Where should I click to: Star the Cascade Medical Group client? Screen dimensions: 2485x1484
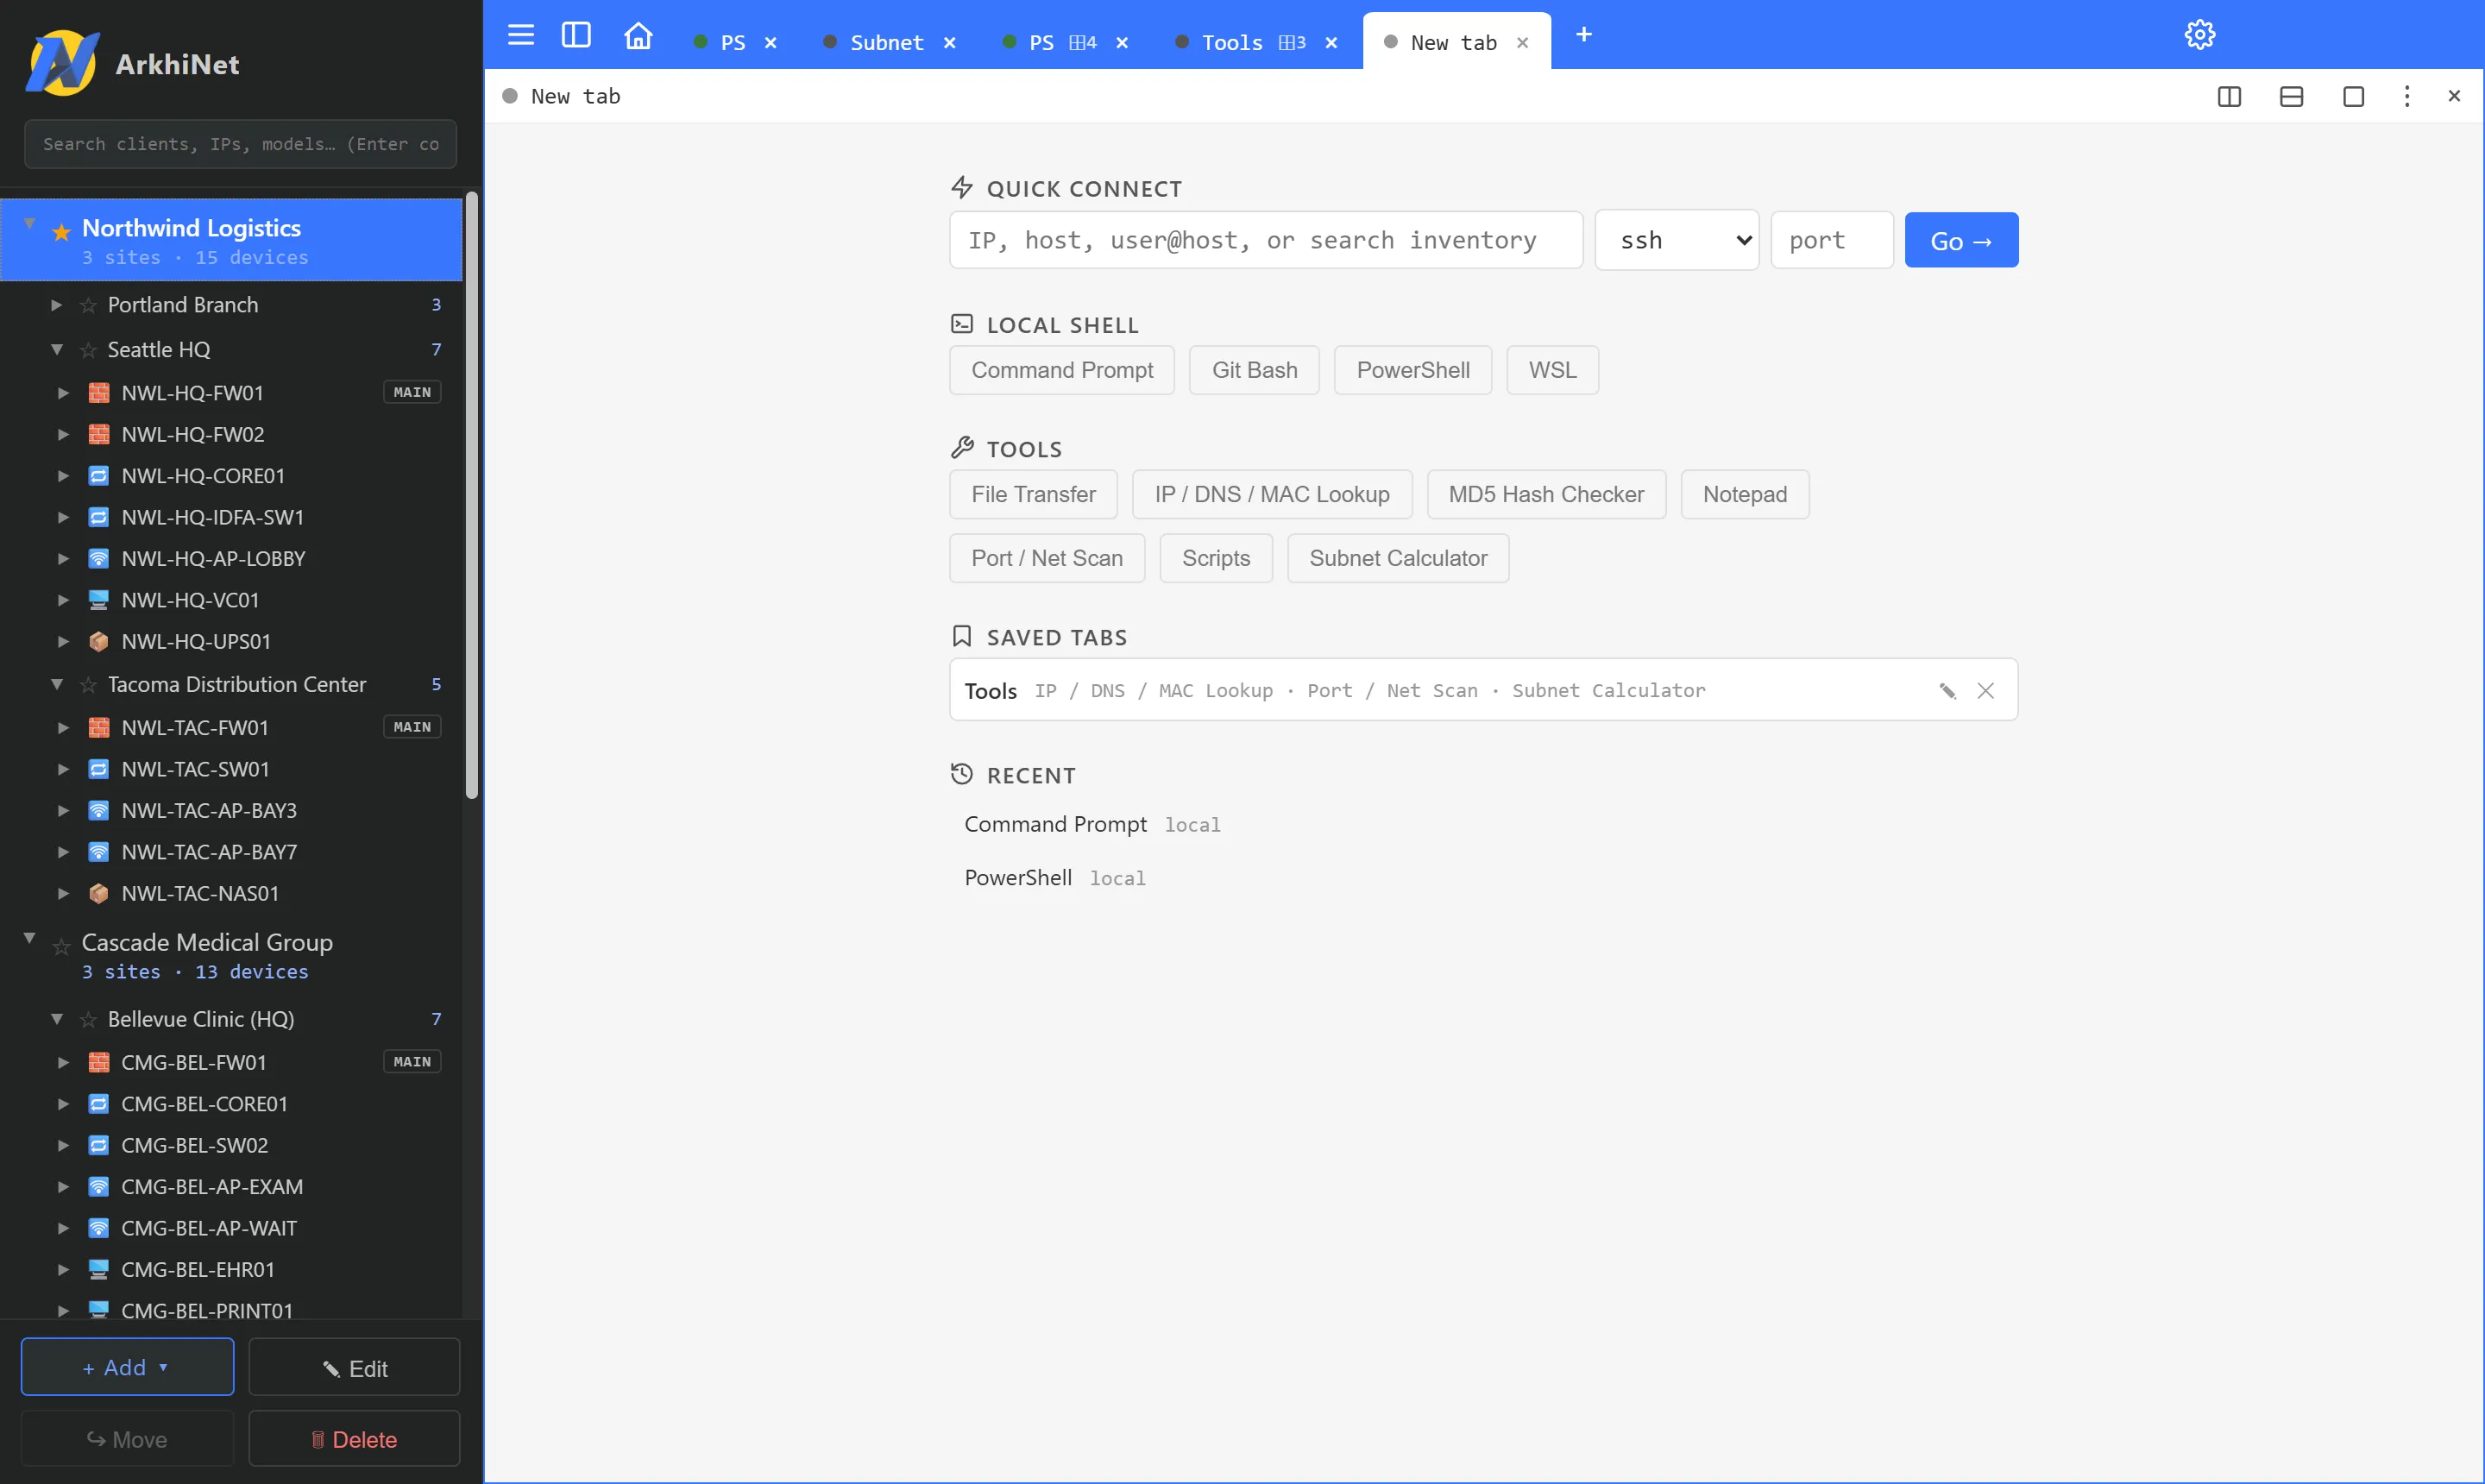61,946
